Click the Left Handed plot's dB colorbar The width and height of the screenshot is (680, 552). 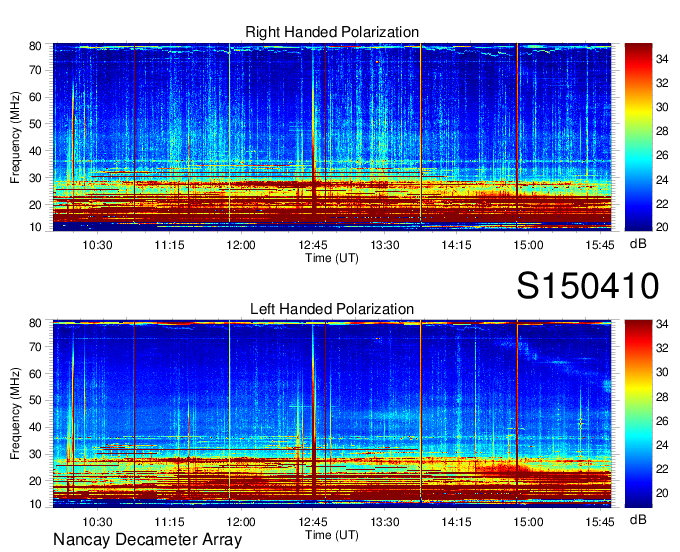click(638, 414)
